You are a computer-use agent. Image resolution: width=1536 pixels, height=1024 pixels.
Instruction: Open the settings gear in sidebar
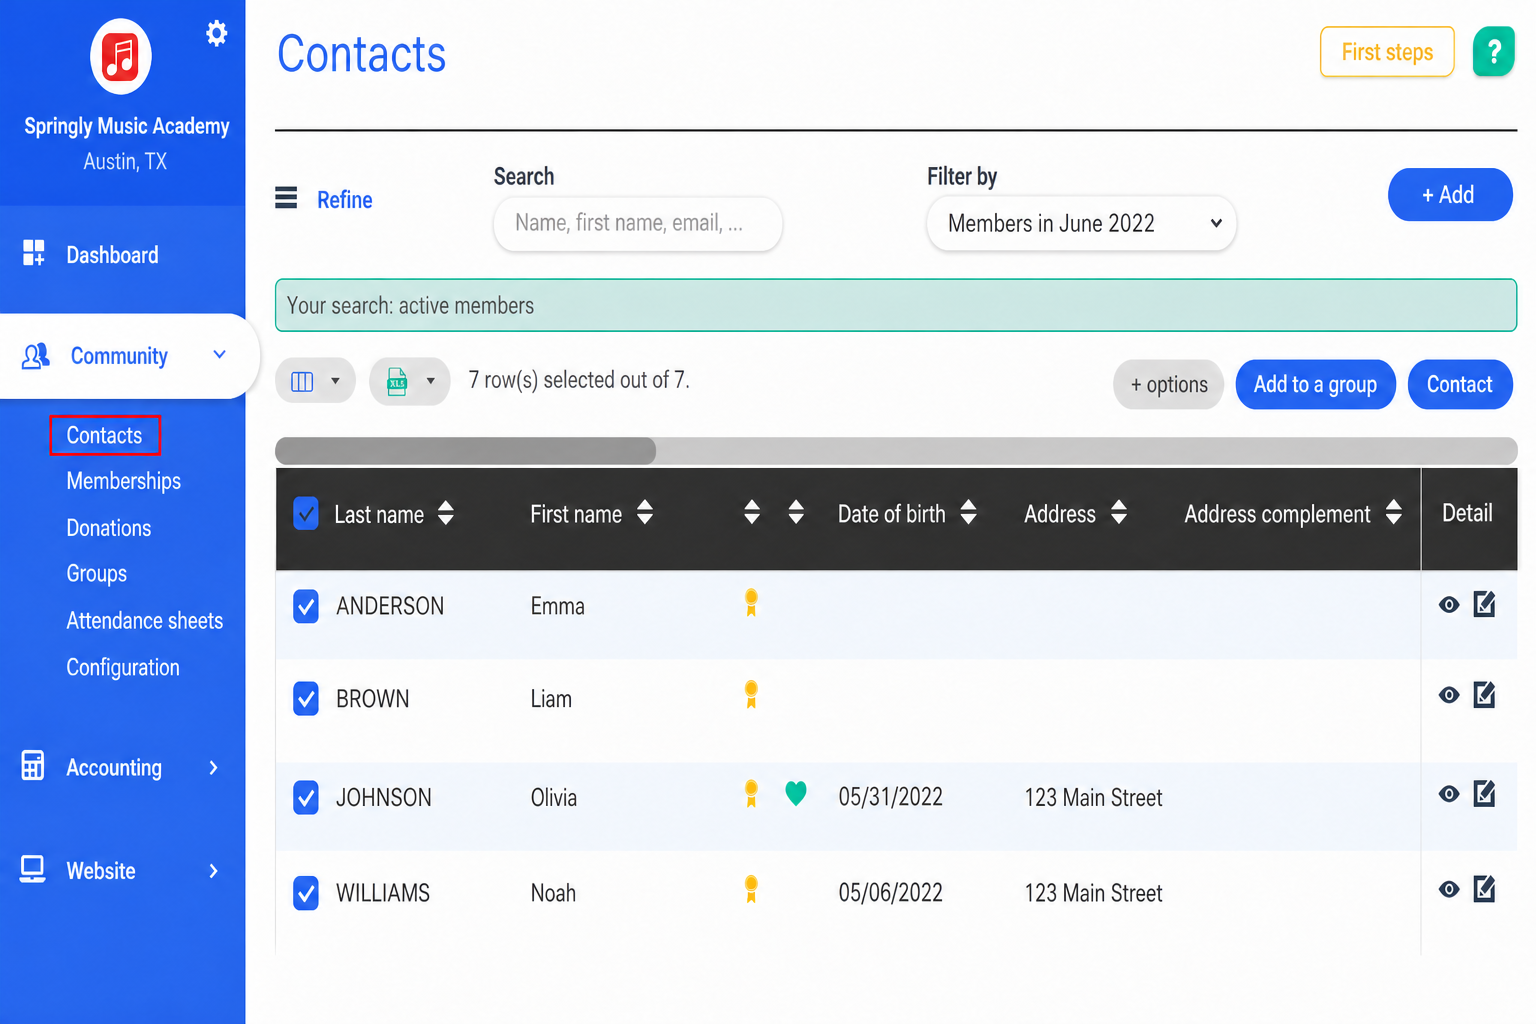[216, 33]
